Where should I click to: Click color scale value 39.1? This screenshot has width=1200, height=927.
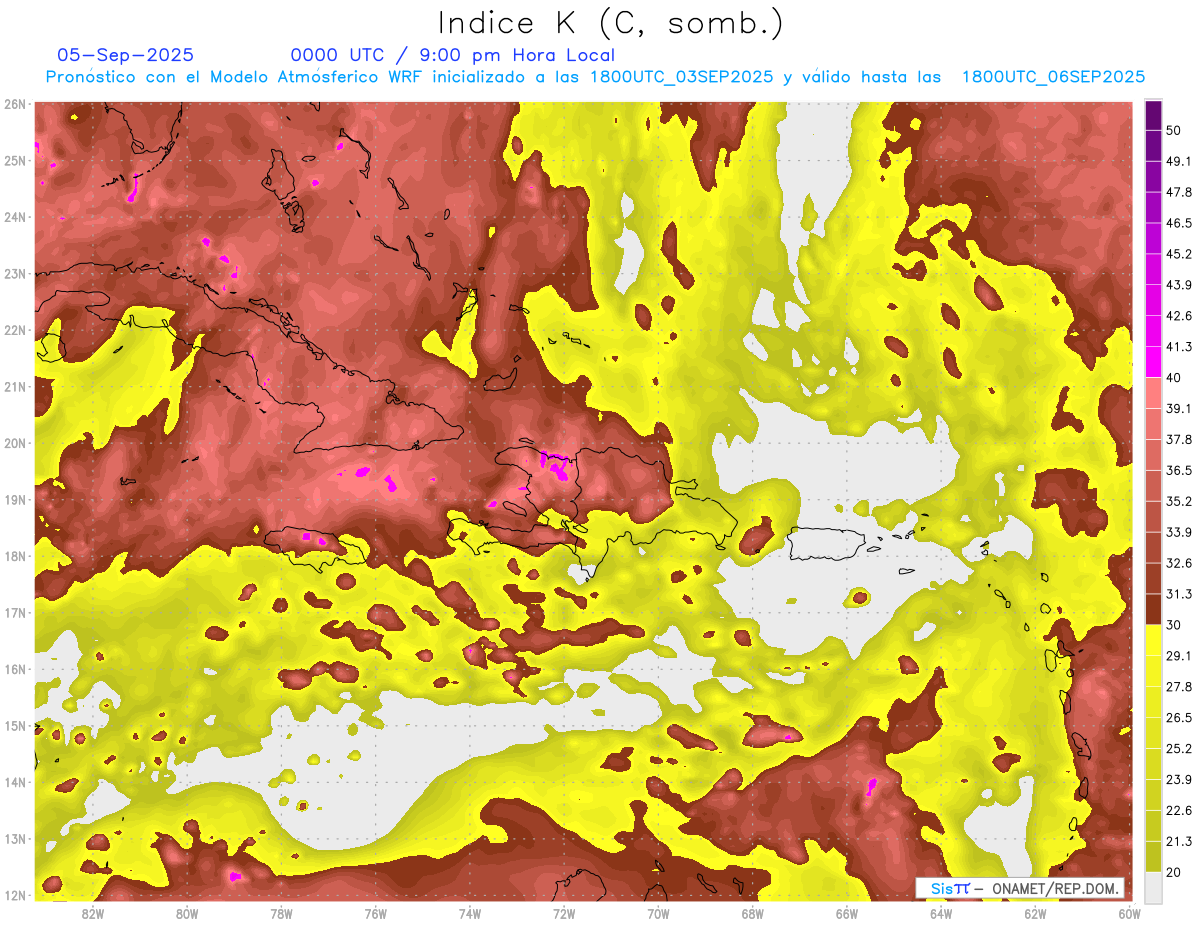click(1178, 408)
